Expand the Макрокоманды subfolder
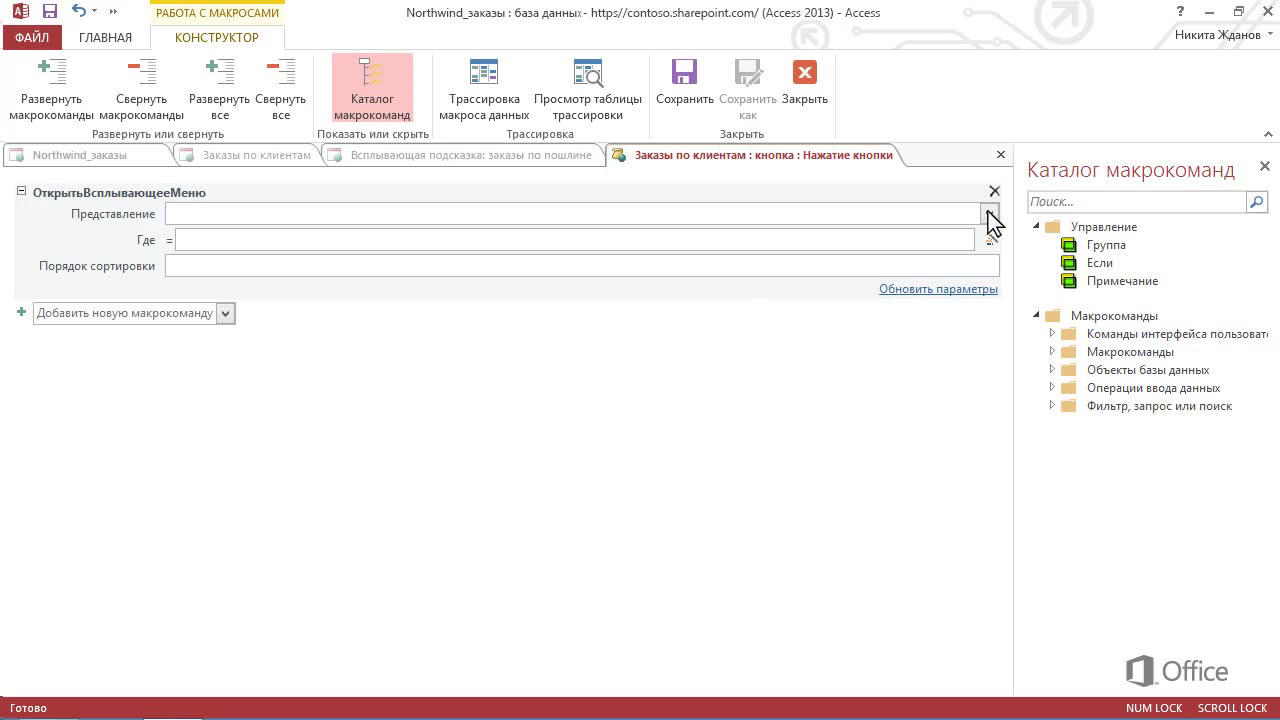This screenshot has height=720, width=1280. click(1052, 351)
